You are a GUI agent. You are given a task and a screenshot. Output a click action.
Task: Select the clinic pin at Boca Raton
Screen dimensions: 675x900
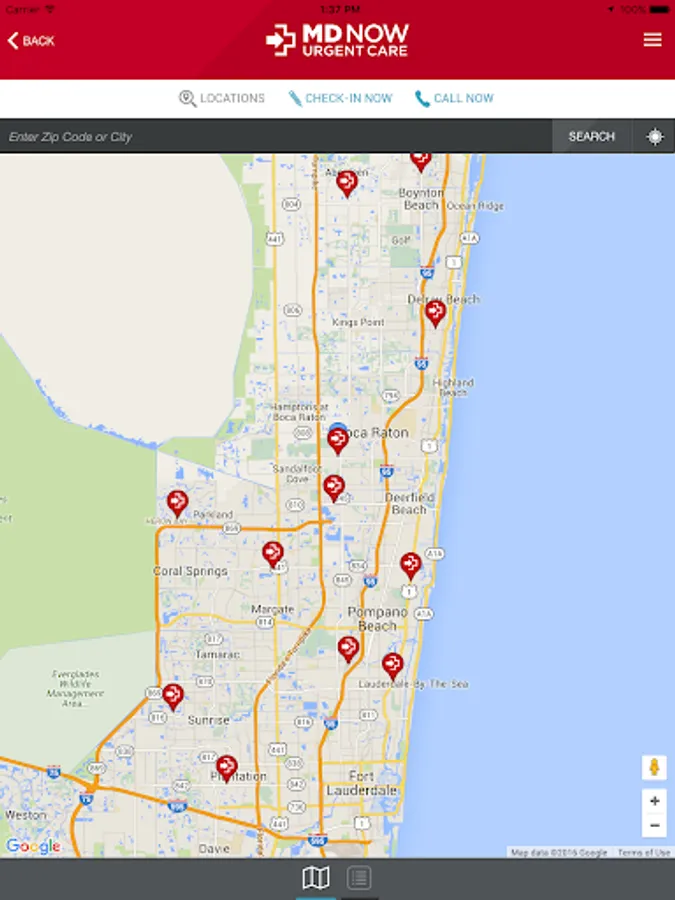(338, 440)
